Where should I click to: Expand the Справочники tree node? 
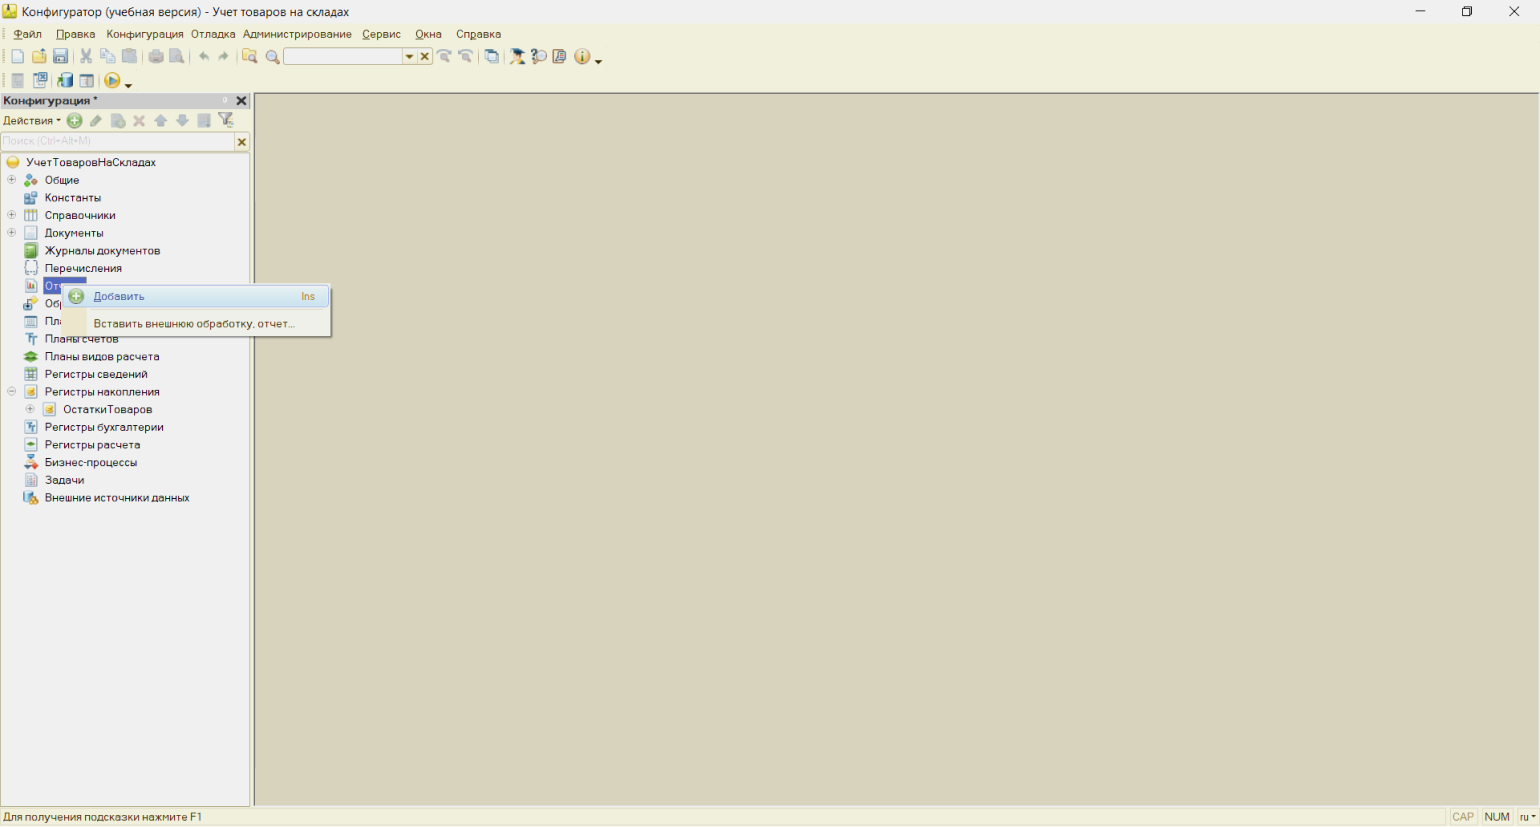coord(12,215)
